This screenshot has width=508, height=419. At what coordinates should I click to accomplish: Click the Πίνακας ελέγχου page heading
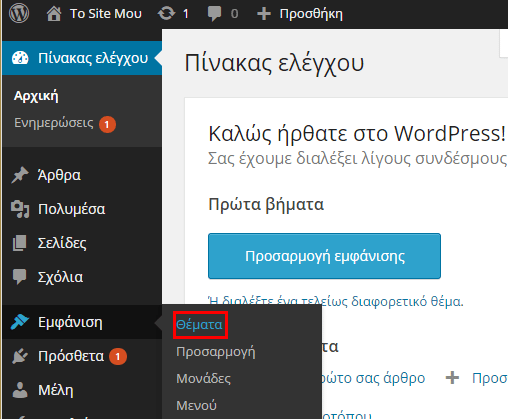pos(274,63)
